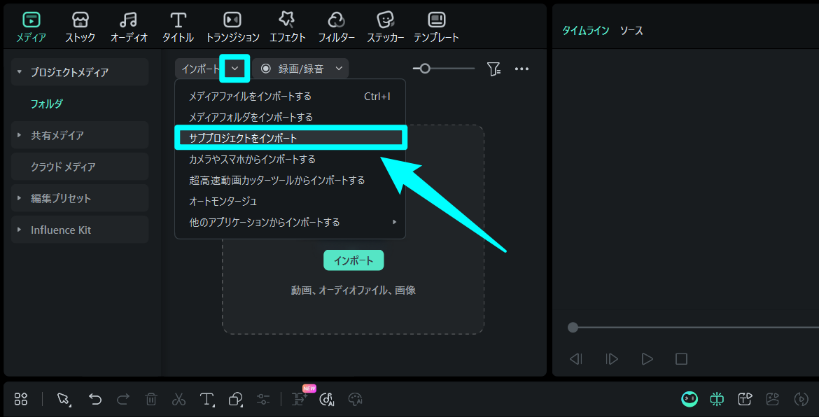
Task: Open the 録画/録音 dropdown chevron
Action: 339,68
